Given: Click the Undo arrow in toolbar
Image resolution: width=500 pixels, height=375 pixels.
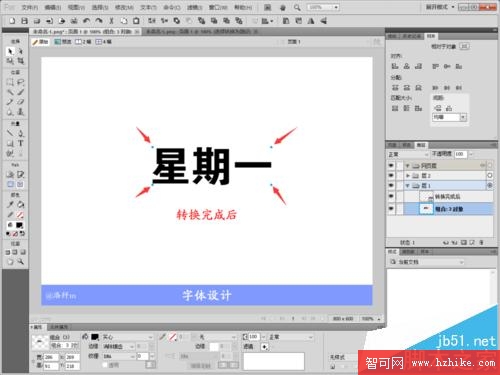Looking at the screenshot, I should click(86, 21).
